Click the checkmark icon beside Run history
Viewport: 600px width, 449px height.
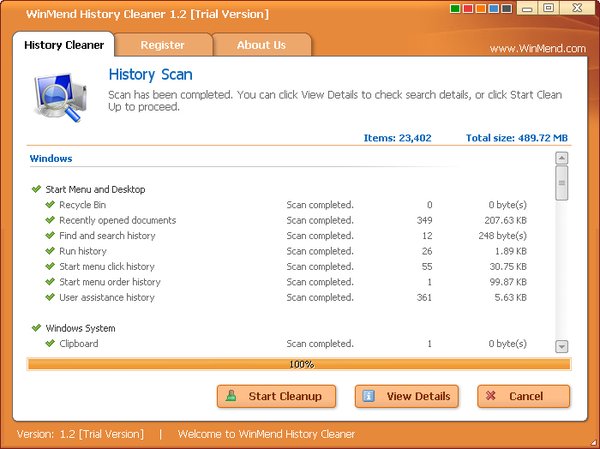coord(50,251)
